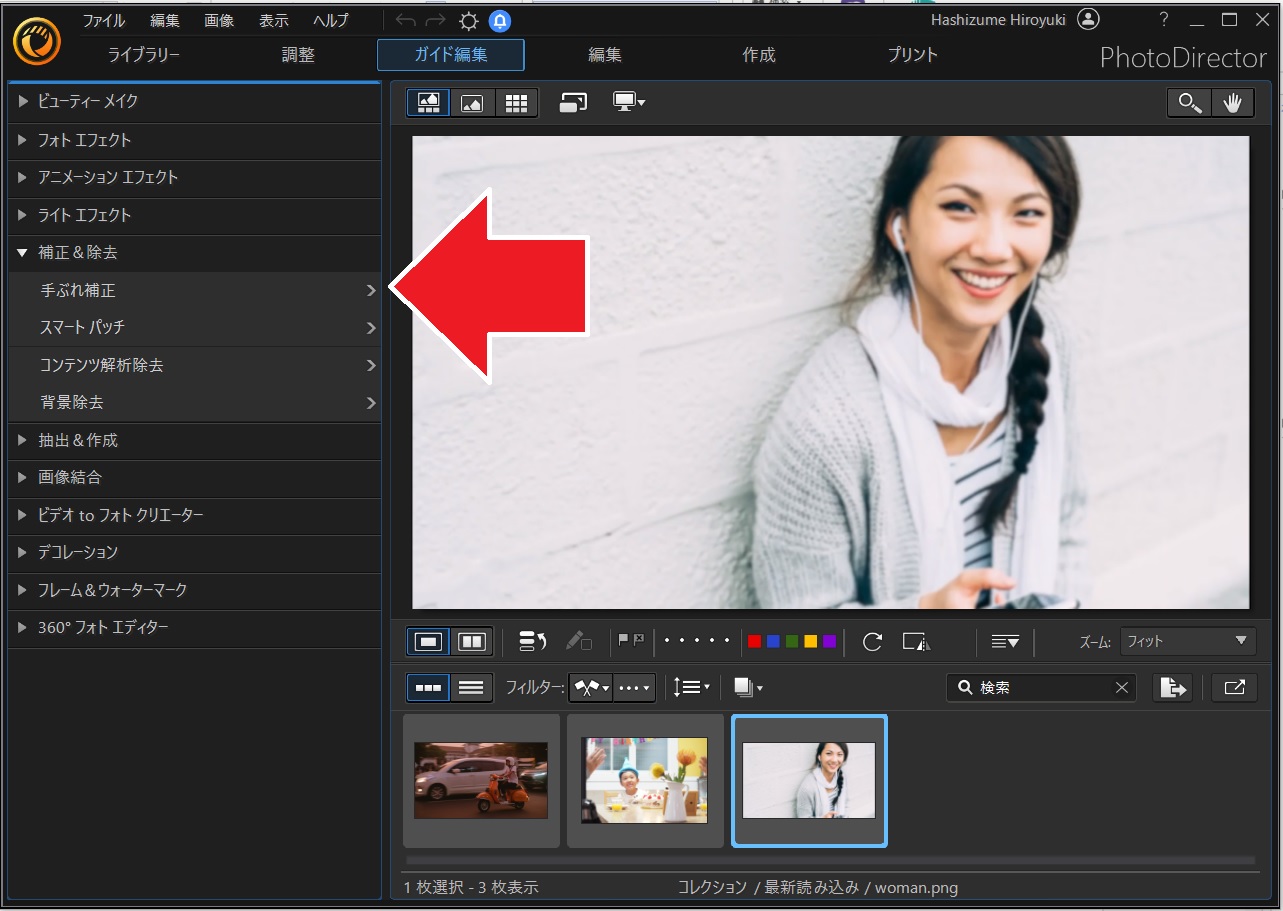Open the blue notification bell
Image resolution: width=1283 pixels, height=911 pixels.
[500, 21]
